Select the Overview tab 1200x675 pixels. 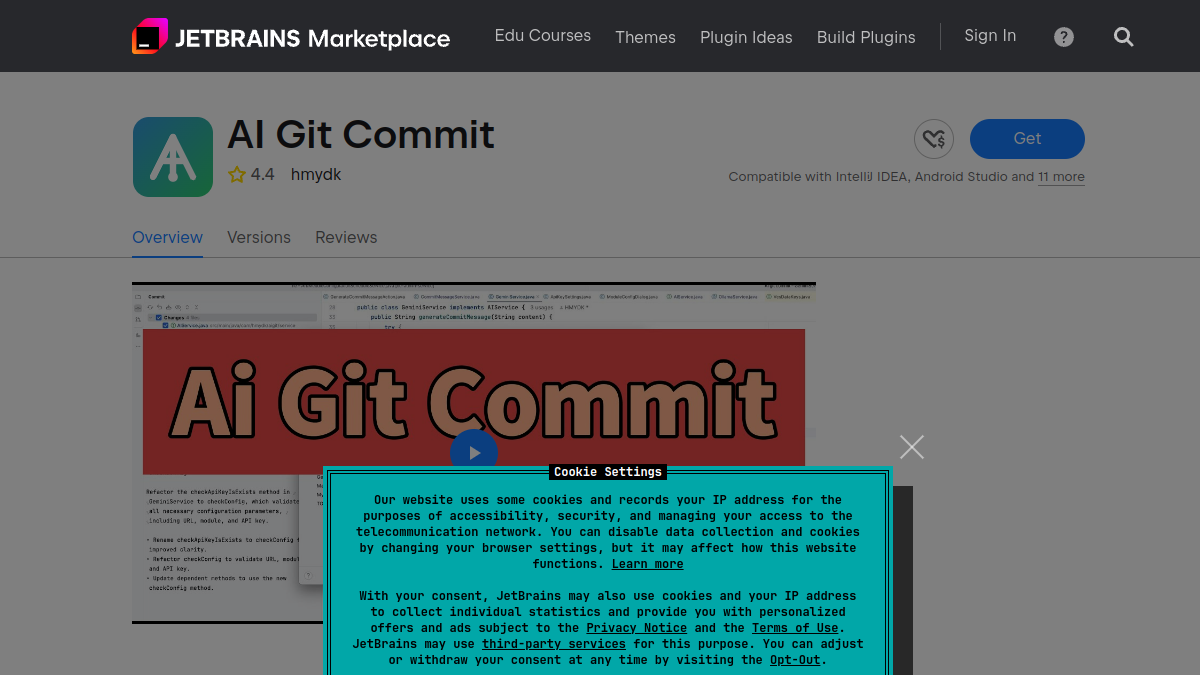(x=167, y=237)
